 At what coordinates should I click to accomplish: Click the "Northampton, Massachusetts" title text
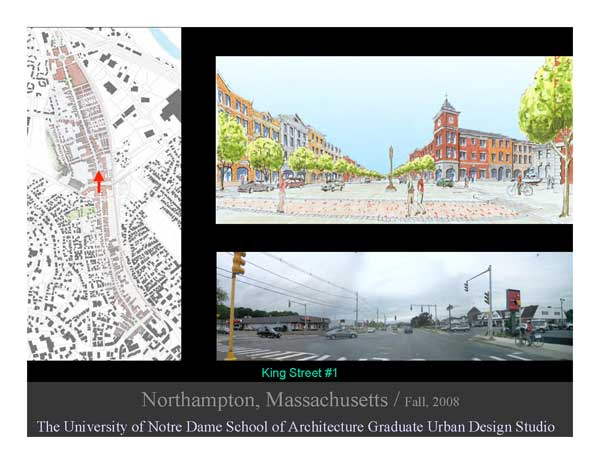[265, 400]
